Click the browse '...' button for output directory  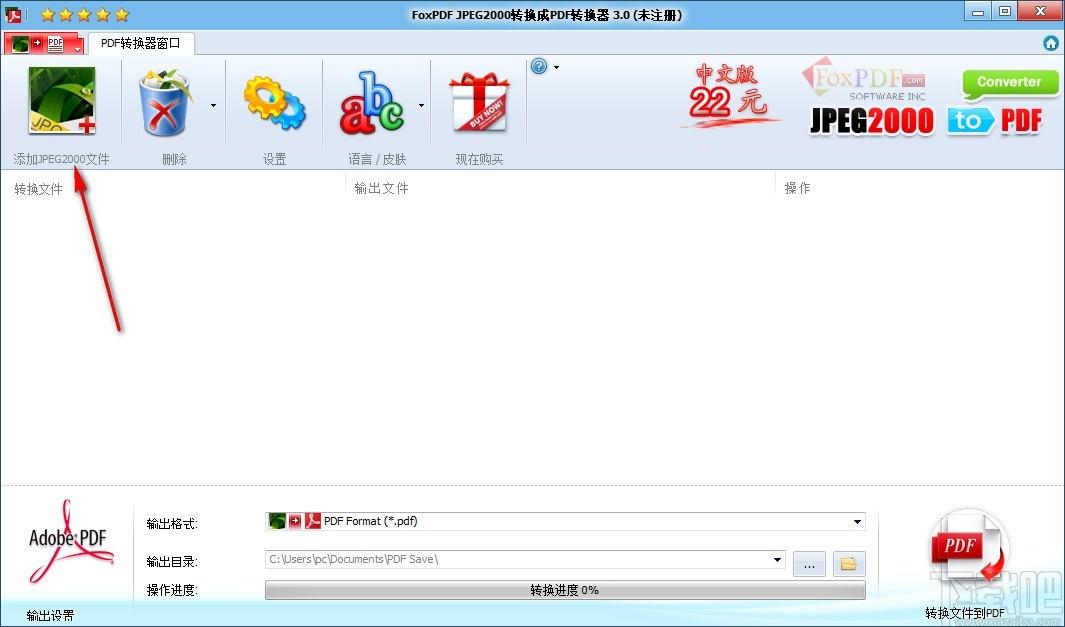(809, 565)
